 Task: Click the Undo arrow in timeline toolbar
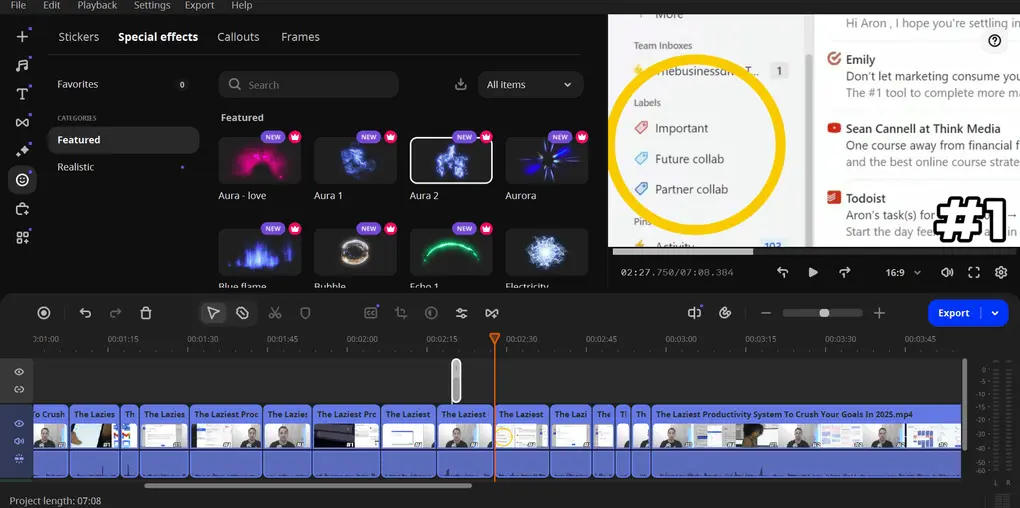coord(85,313)
